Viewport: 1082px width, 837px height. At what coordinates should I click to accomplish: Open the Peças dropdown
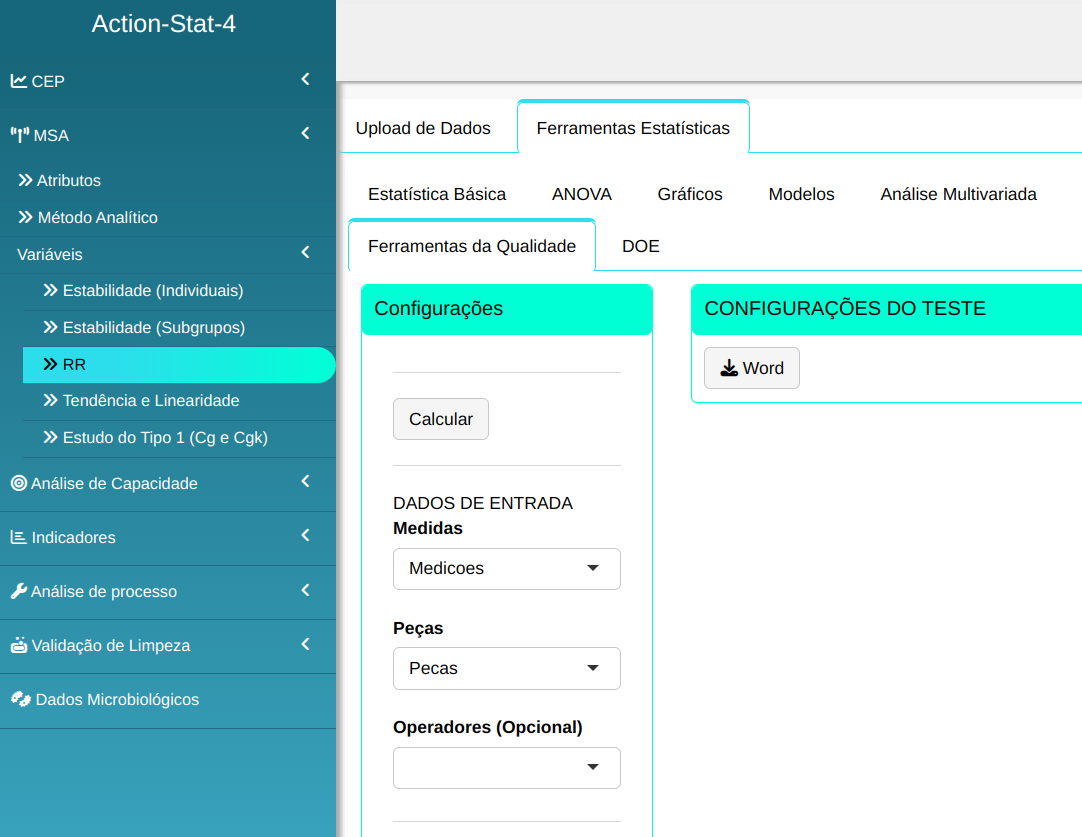506,668
